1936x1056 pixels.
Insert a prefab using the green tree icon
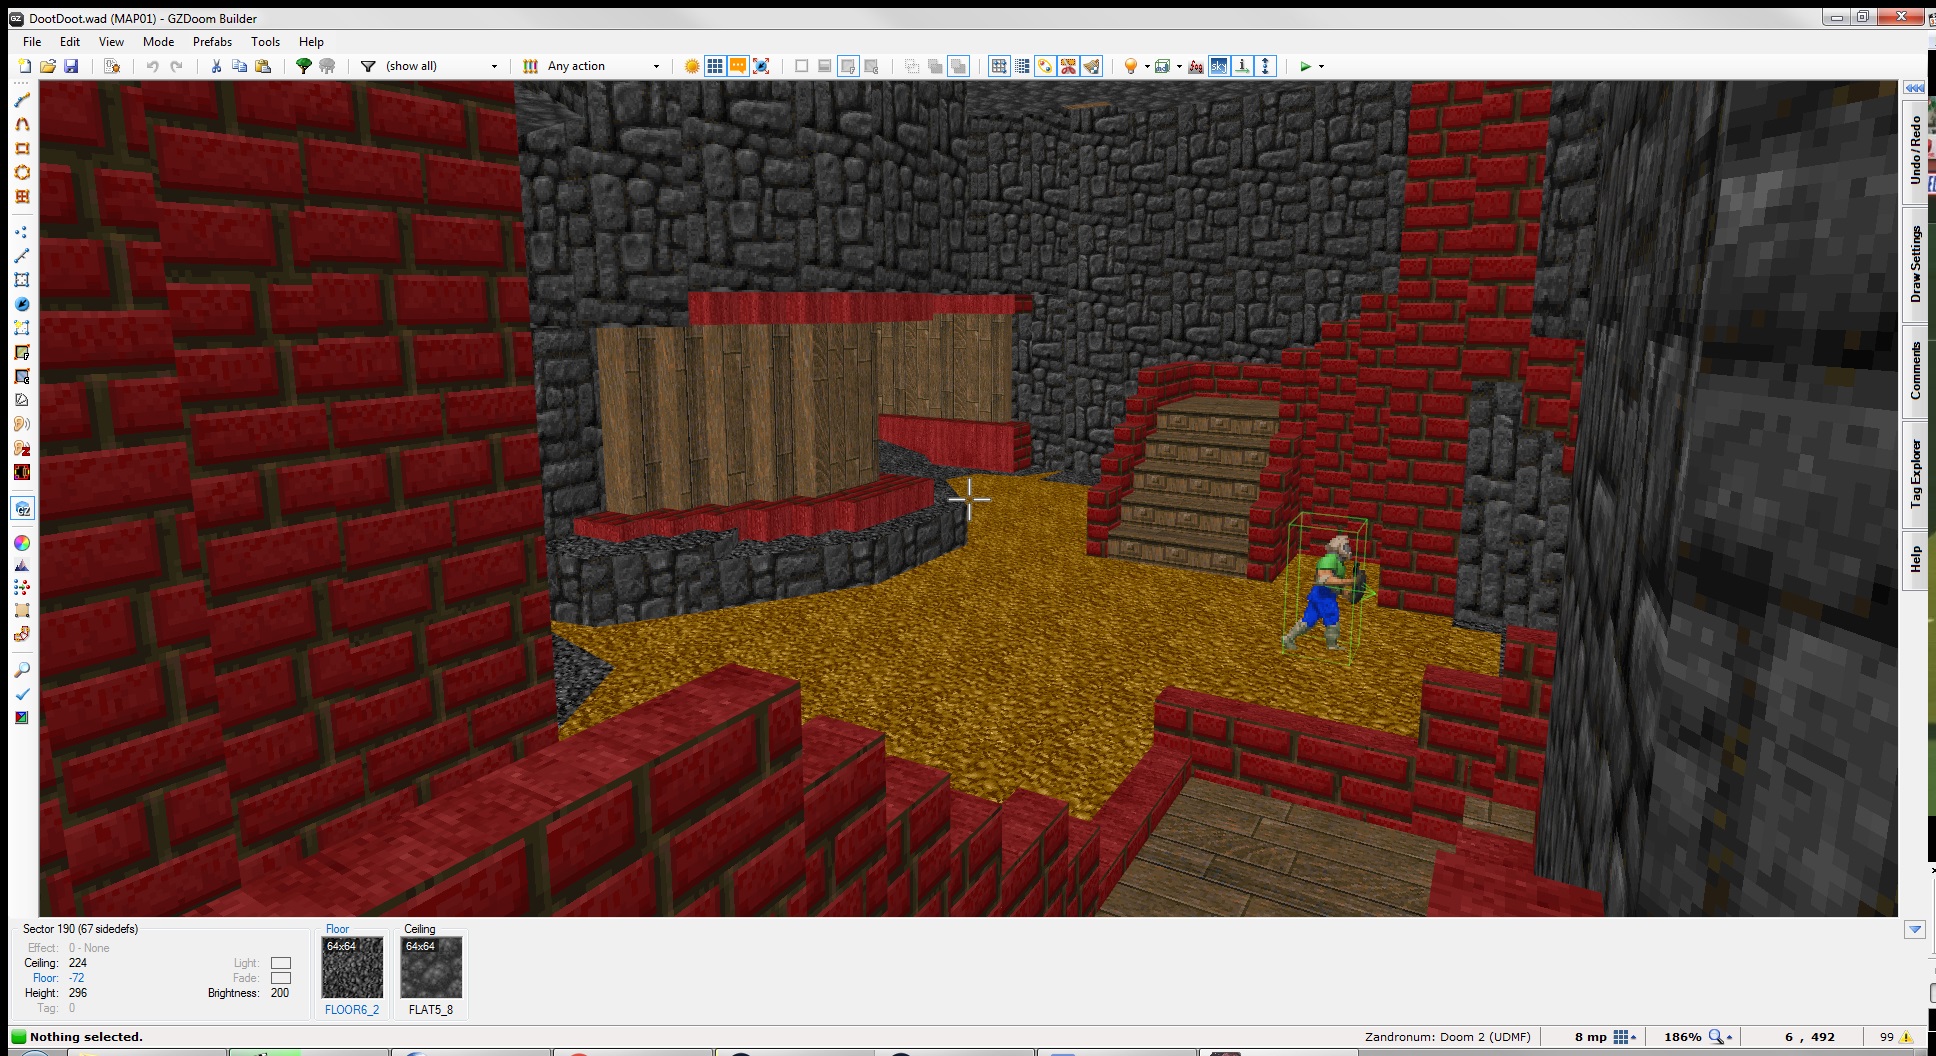[304, 66]
